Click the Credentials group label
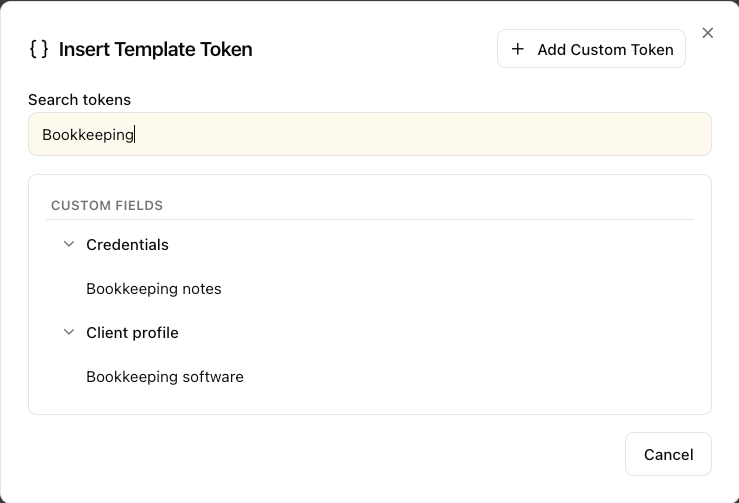The image size is (739, 503). tap(127, 245)
